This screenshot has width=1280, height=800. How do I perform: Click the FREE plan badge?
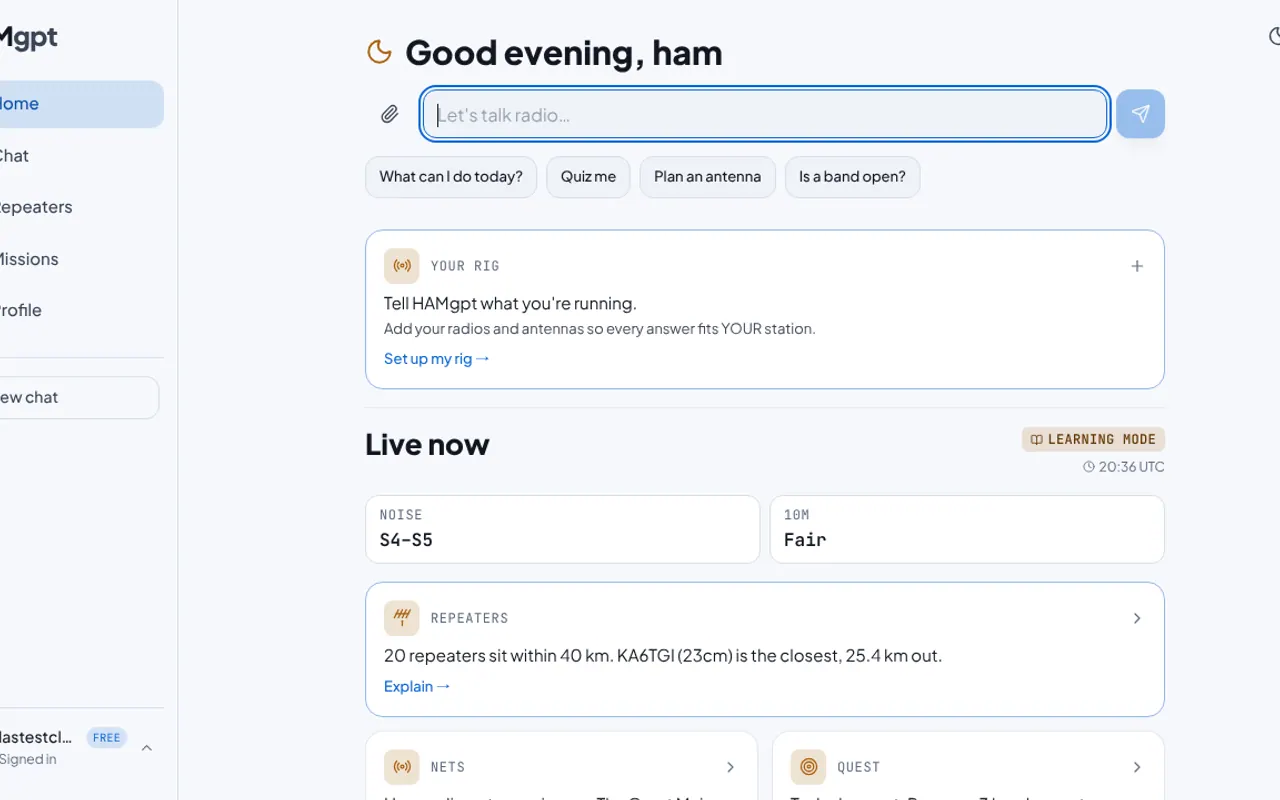tap(107, 738)
